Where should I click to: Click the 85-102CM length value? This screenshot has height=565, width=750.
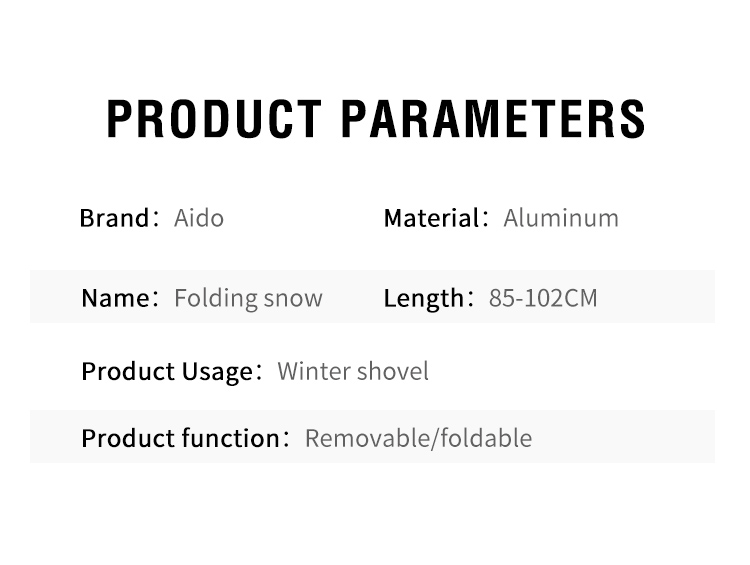coord(543,298)
